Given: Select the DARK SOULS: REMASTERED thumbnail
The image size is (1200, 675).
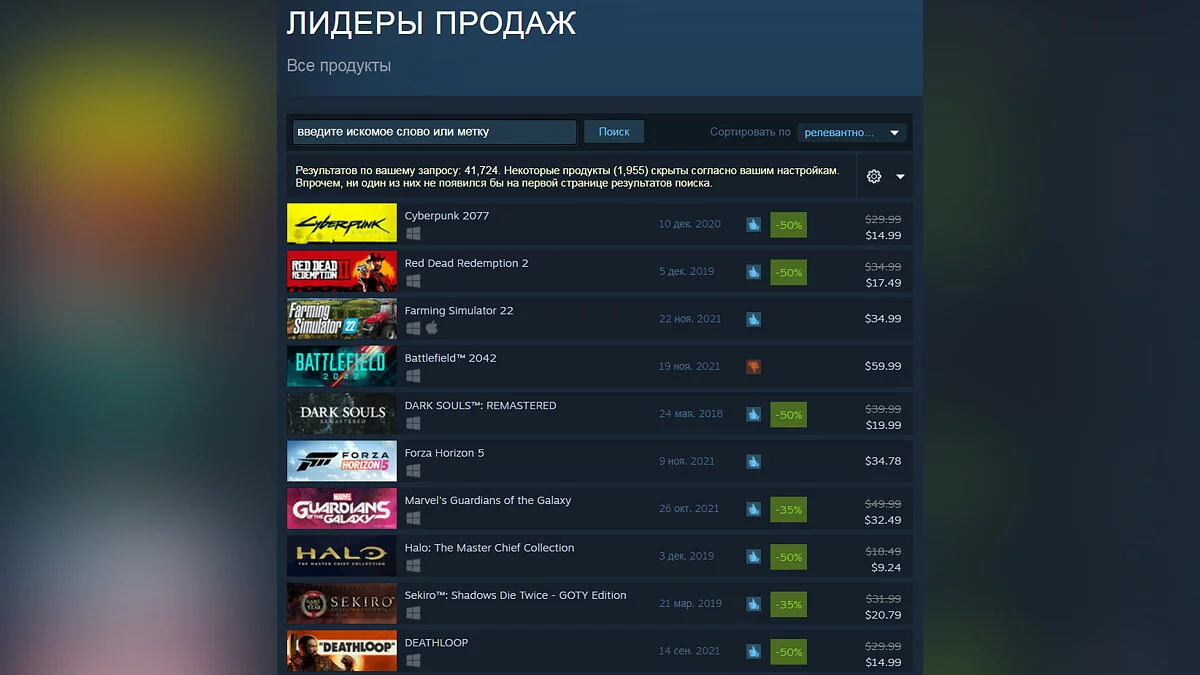Looking at the screenshot, I should click(342, 414).
